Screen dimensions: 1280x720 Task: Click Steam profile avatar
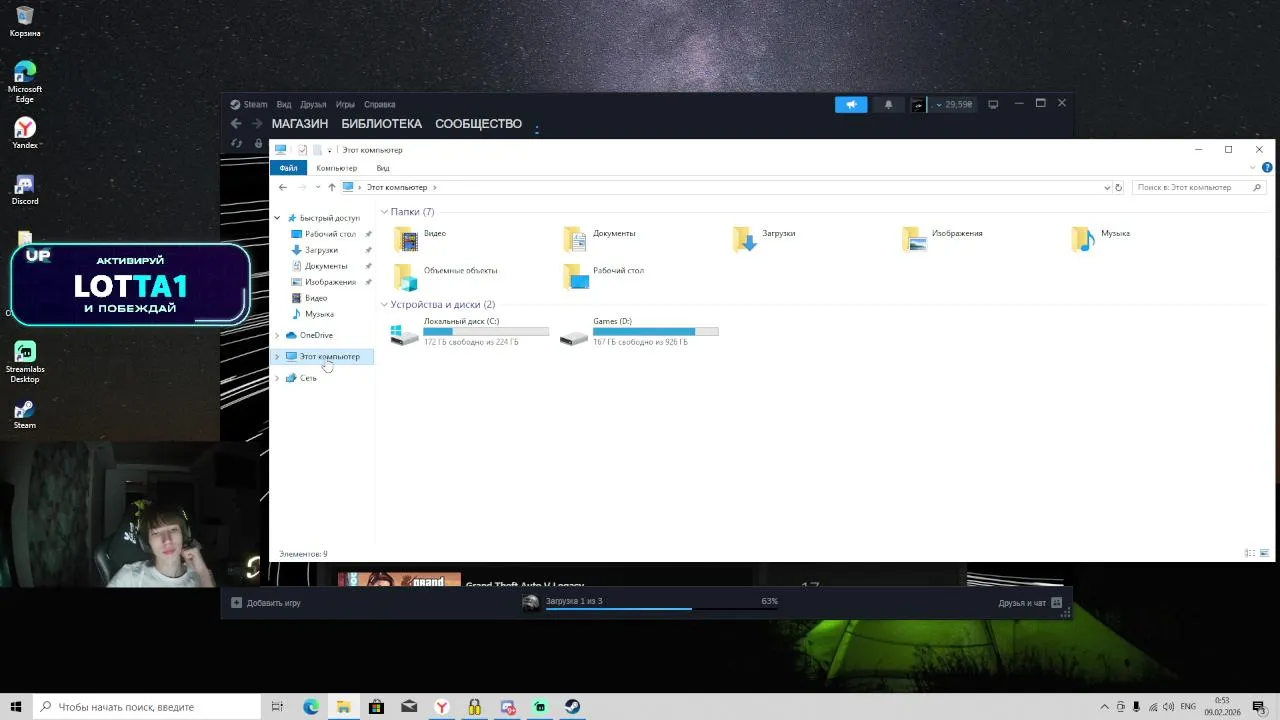click(x=918, y=104)
